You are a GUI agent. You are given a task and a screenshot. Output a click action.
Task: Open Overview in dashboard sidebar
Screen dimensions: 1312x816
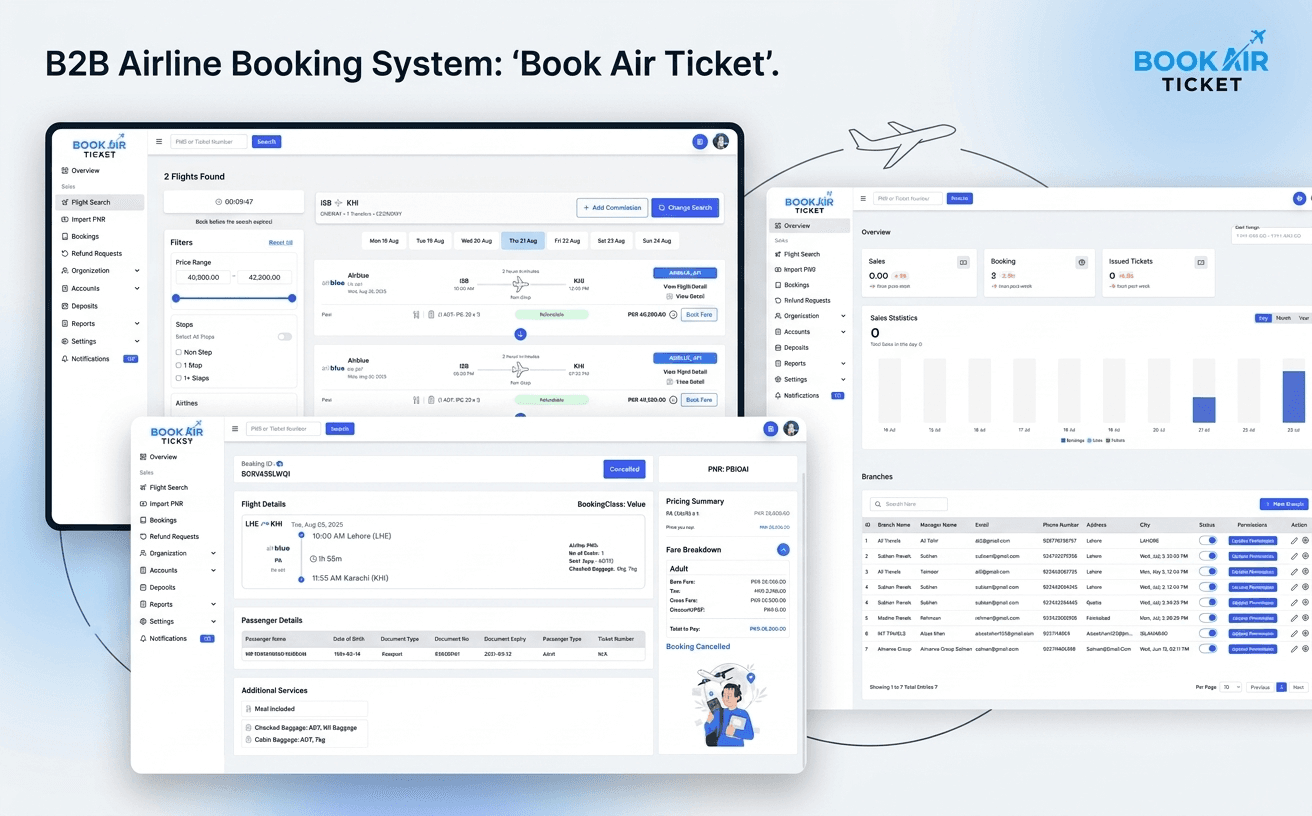810,226
